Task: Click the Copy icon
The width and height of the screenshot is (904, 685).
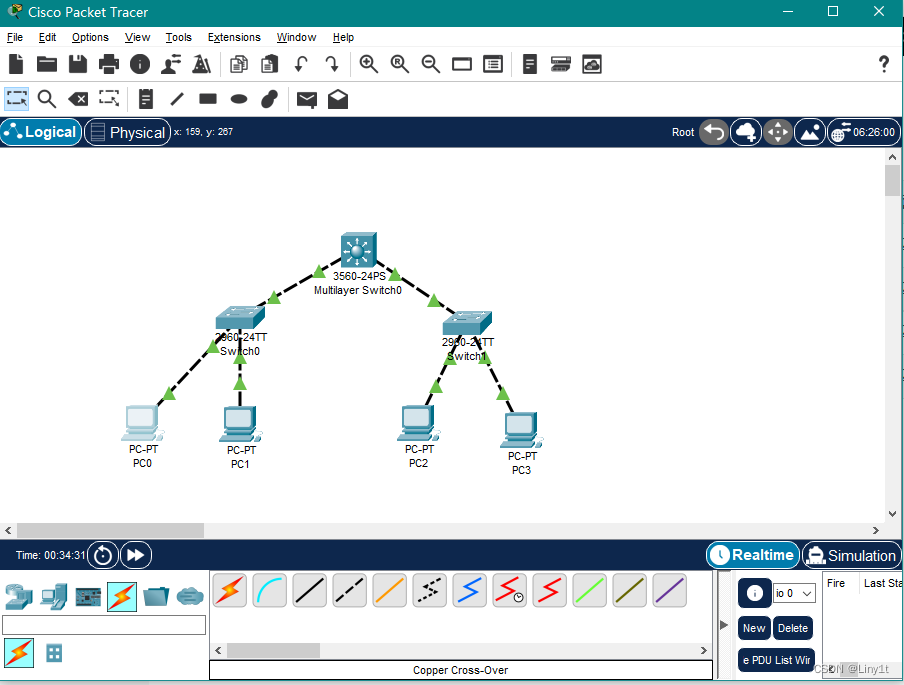Action: pos(239,64)
